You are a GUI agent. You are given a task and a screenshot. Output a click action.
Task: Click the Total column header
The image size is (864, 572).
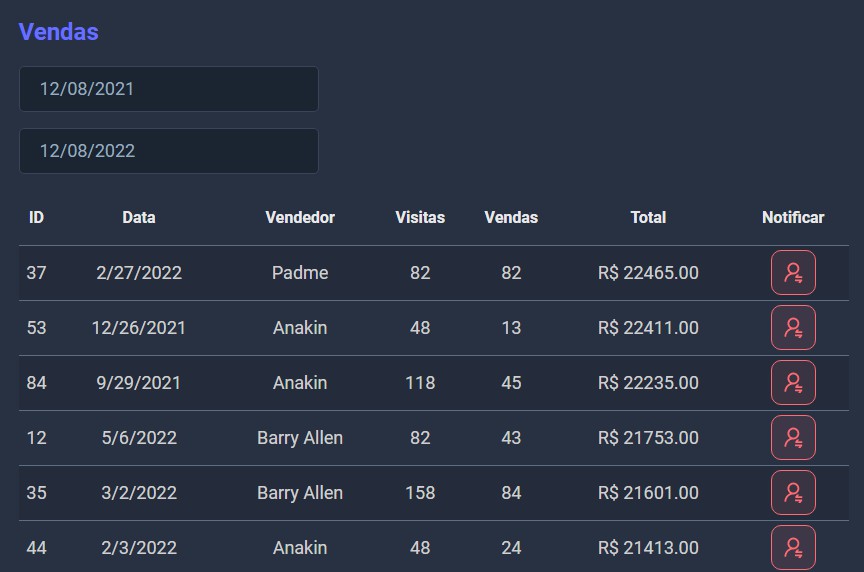pos(648,217)
